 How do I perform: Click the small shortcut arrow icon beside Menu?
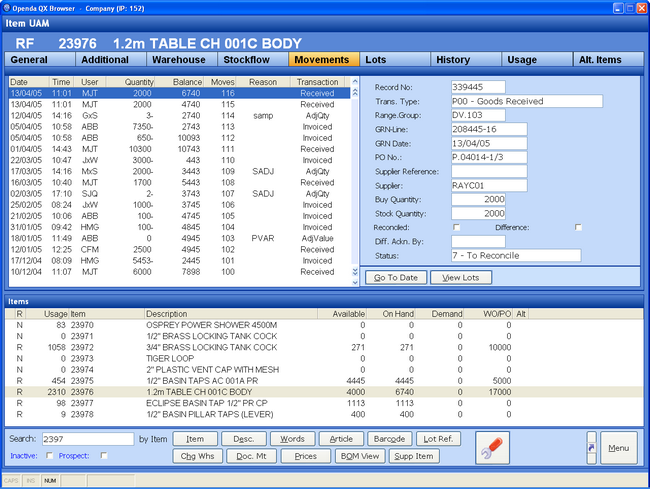pos(592,448)
